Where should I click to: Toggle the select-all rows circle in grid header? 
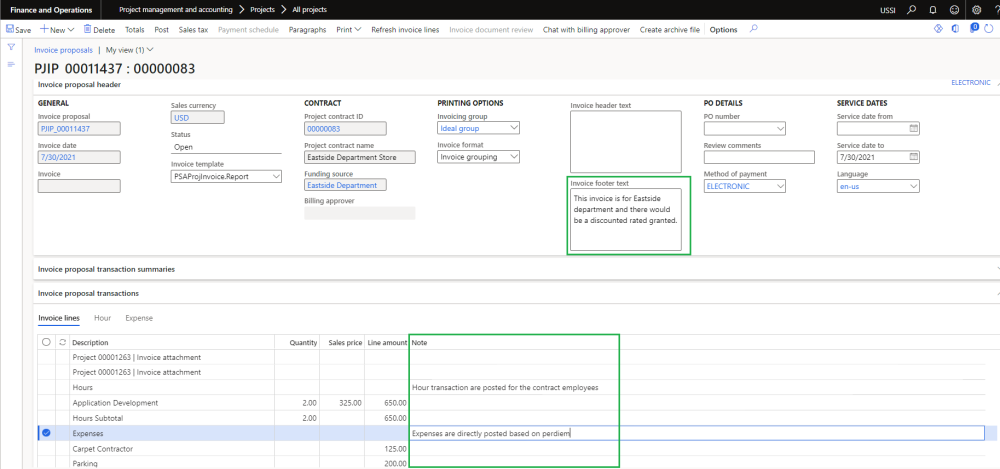(45, 342)
